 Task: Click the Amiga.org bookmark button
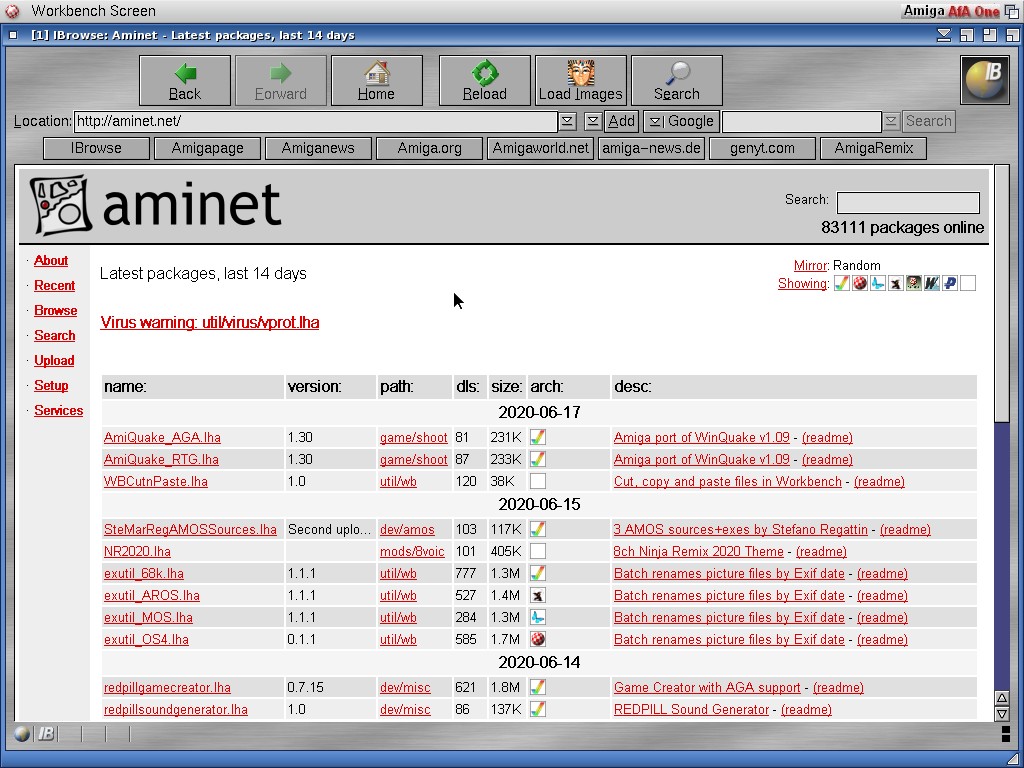pyautogui.click(x=429, y=148)
